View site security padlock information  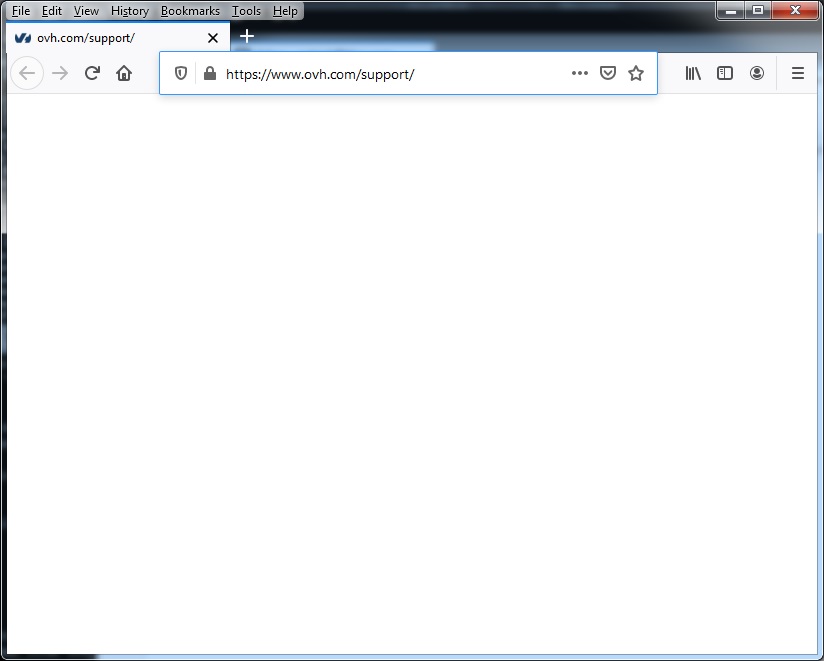point(210,73)
